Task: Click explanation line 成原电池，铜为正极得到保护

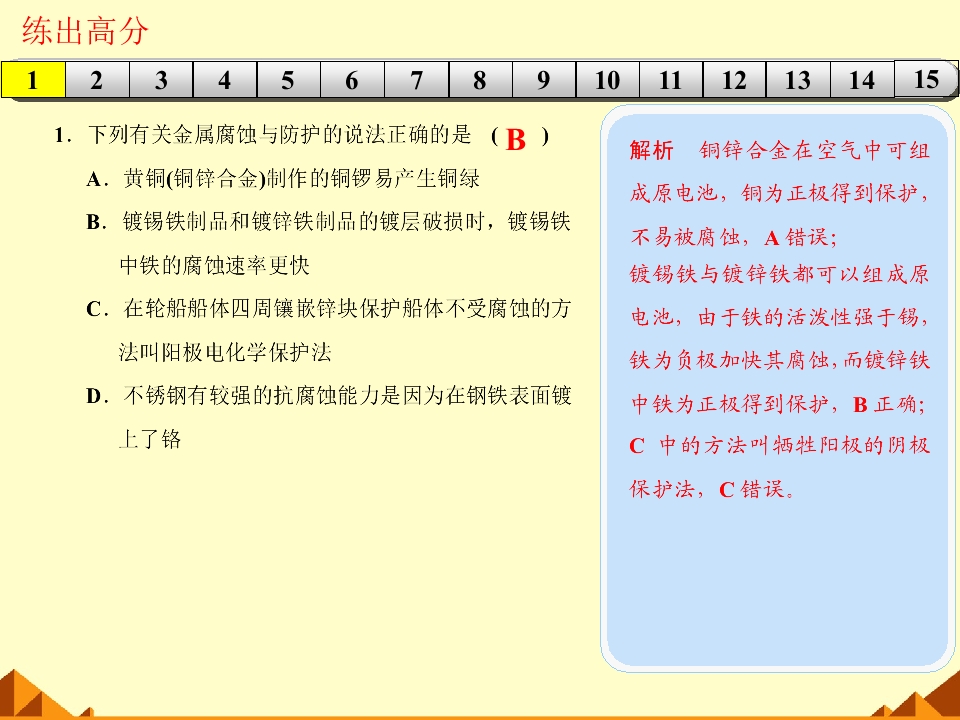Action: pos(779,193)
